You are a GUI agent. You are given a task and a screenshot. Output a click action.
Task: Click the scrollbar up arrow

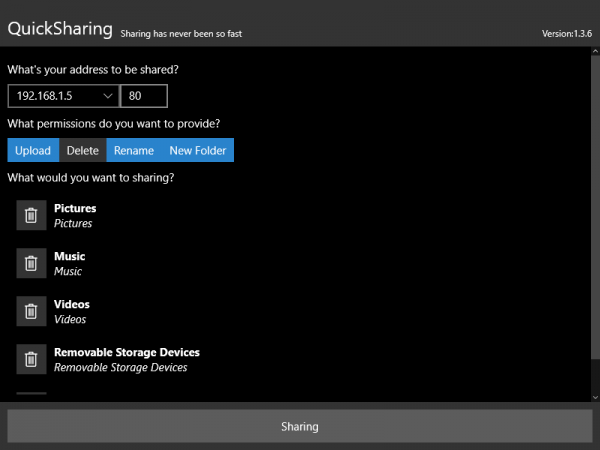(595, 51)
